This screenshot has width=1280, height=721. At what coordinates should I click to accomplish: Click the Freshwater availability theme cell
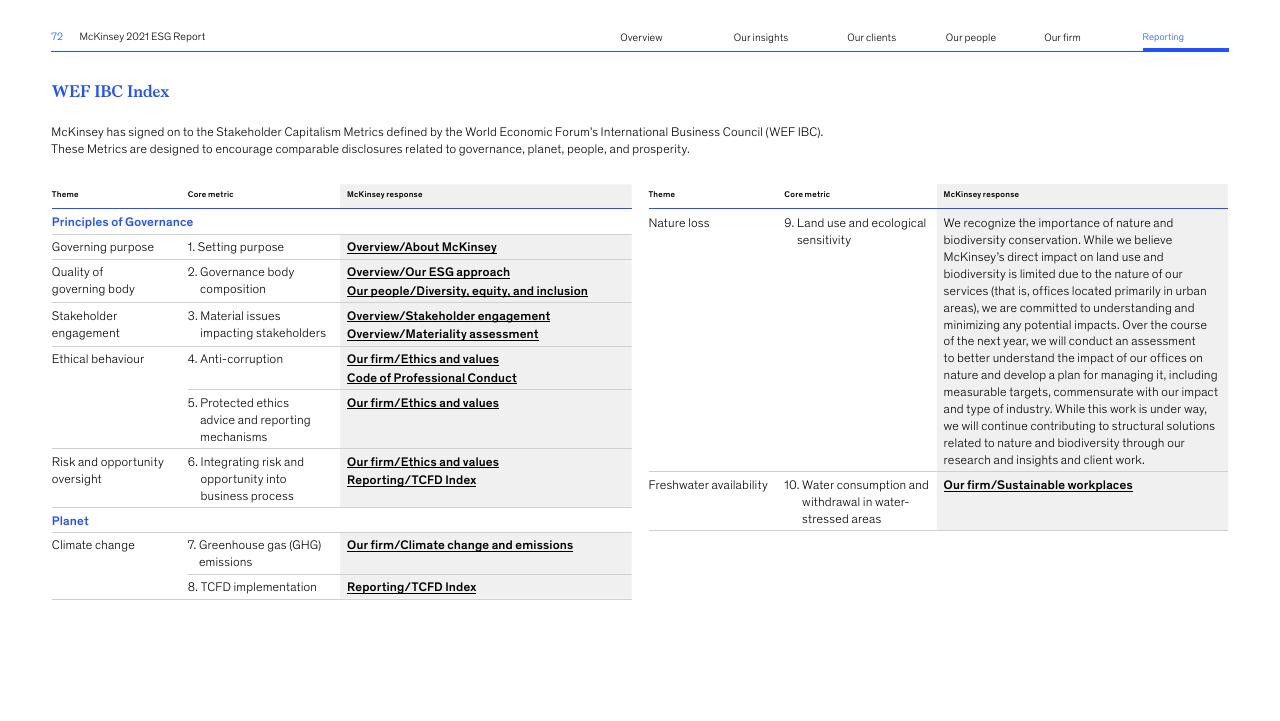(x=708, y=485)
